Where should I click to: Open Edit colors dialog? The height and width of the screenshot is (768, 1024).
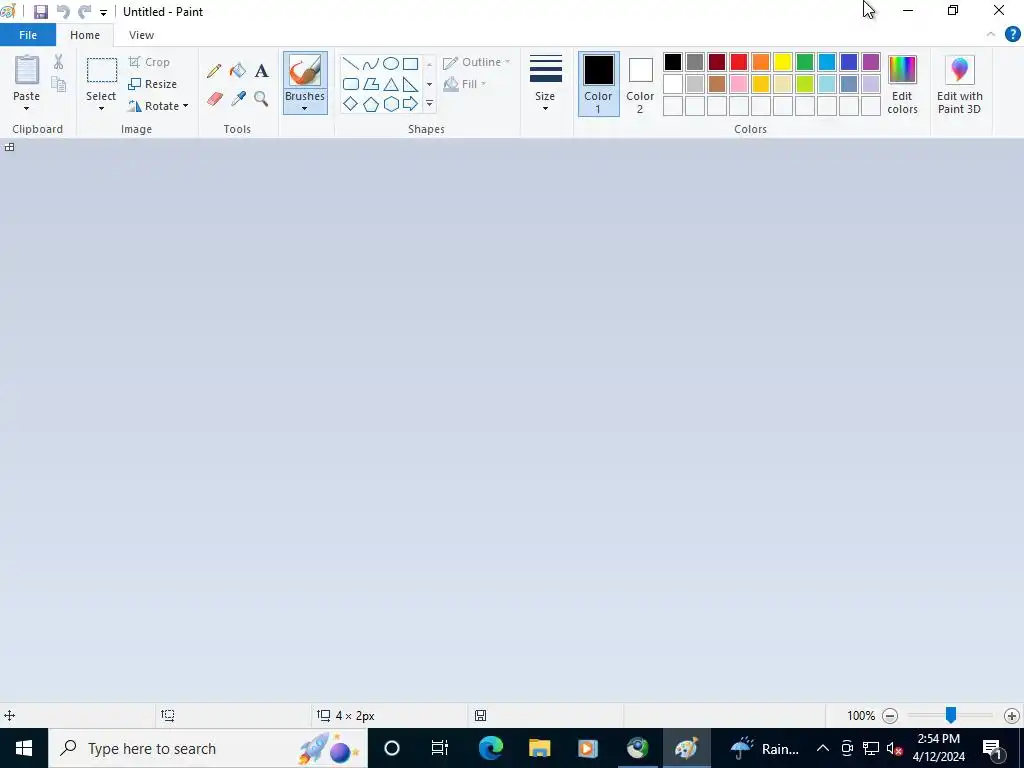(902, 84)
